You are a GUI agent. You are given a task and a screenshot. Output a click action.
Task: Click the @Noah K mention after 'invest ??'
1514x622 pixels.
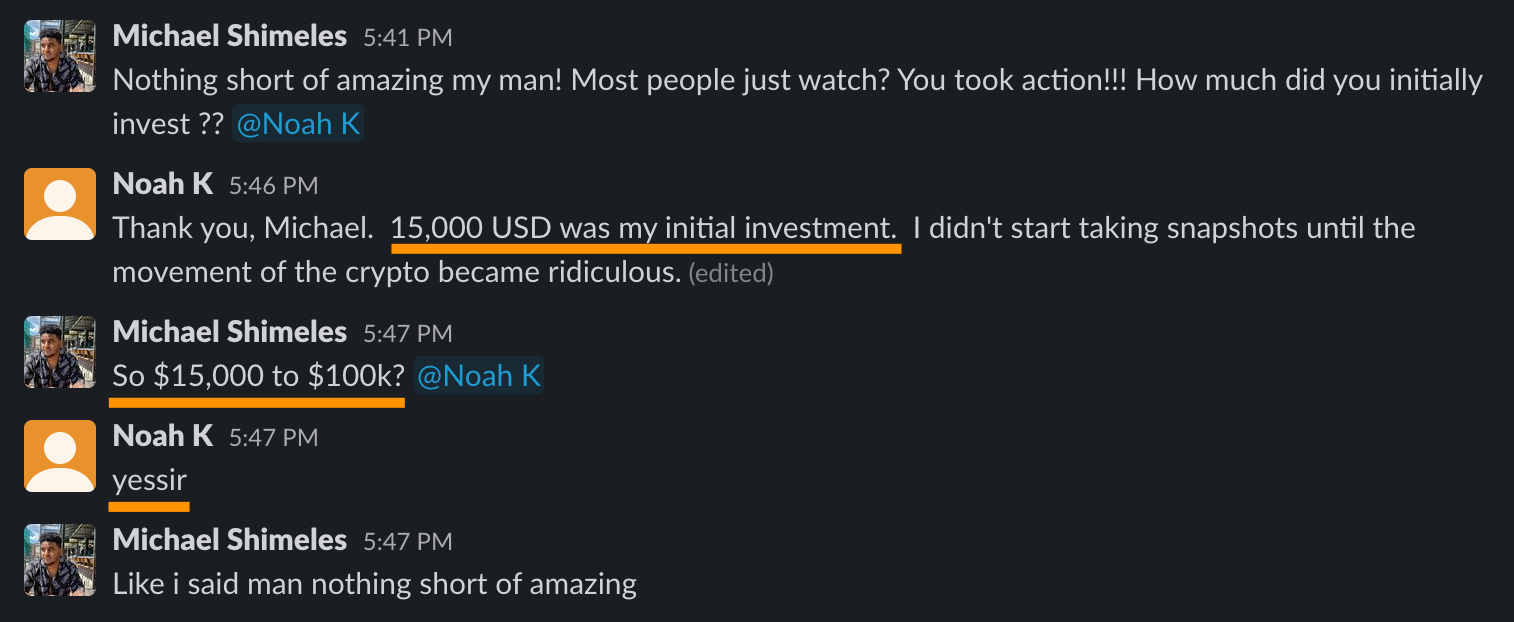click(298, 124)
